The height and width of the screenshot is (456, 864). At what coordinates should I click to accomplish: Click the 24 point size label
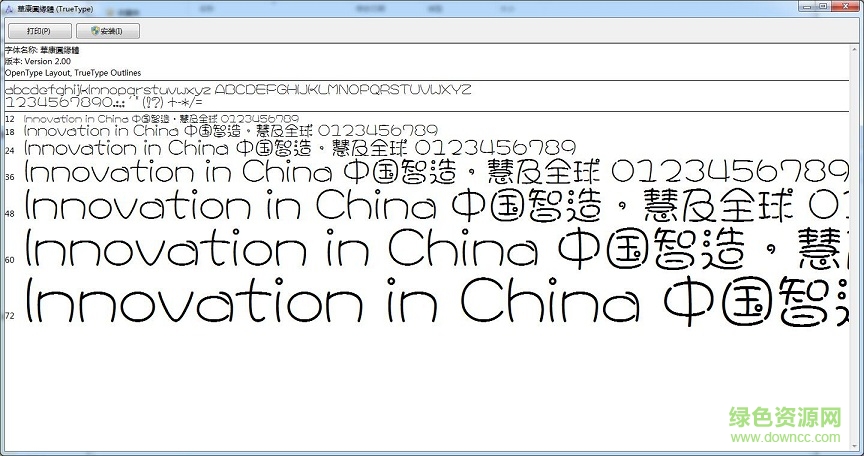point(10,150)
